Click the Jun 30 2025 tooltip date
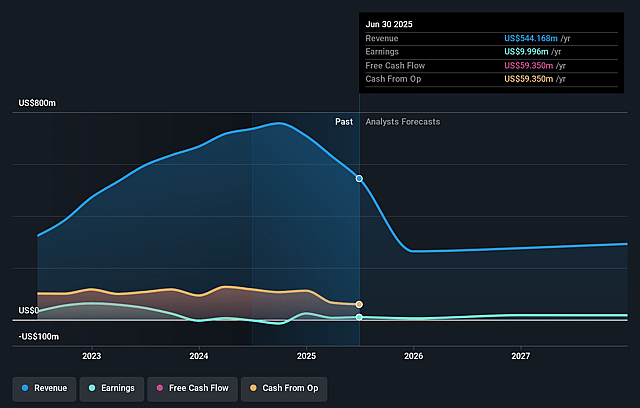Viewport: 640px width, 408px height. pos(389,24)
